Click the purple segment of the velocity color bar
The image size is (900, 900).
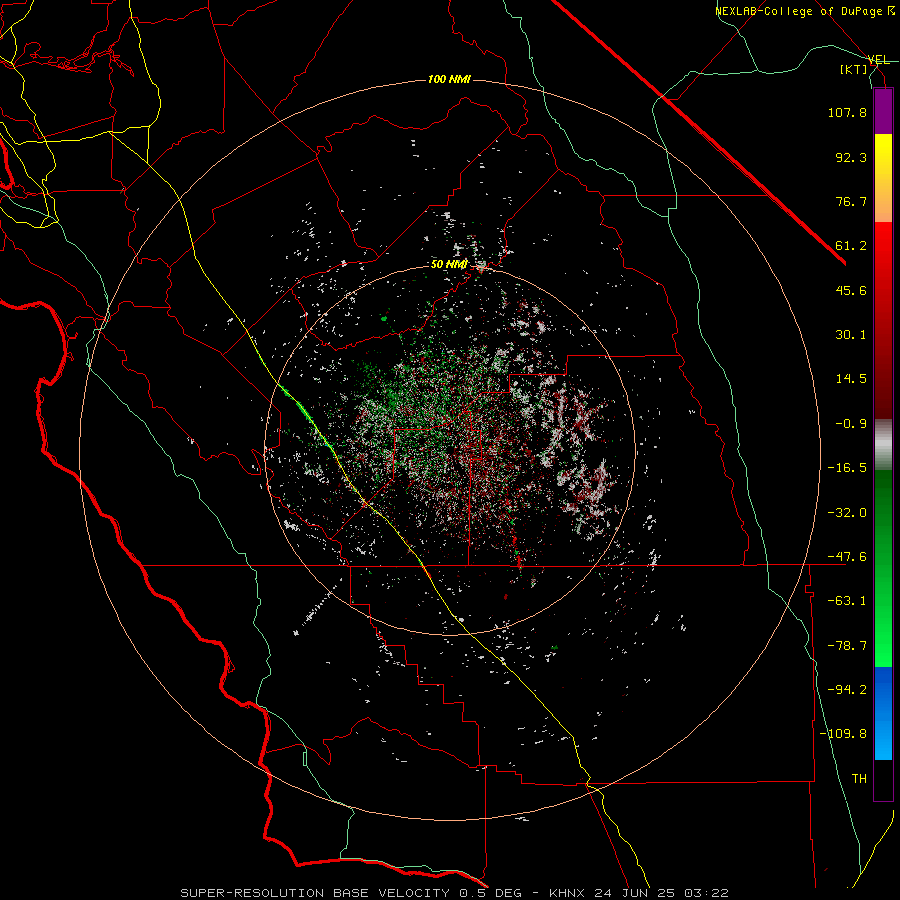[x=883, y=111]
